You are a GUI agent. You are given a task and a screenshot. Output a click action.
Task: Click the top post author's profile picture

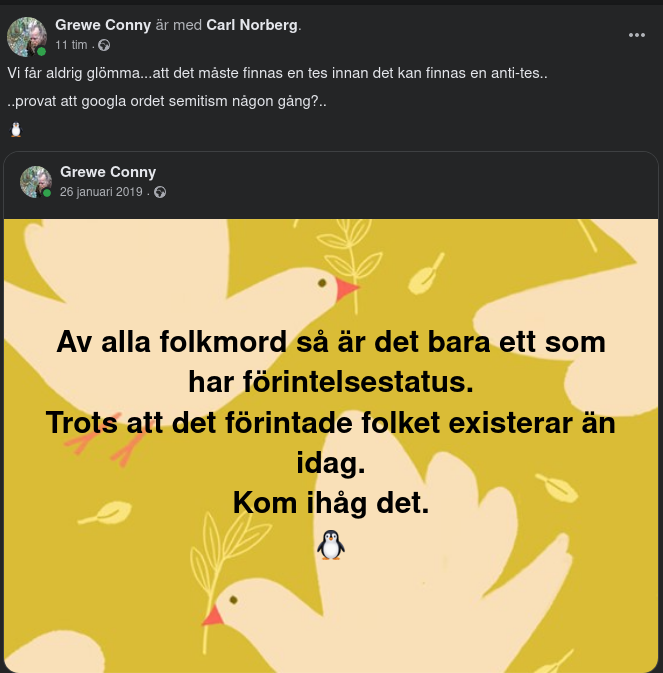(x=26, y=35)
